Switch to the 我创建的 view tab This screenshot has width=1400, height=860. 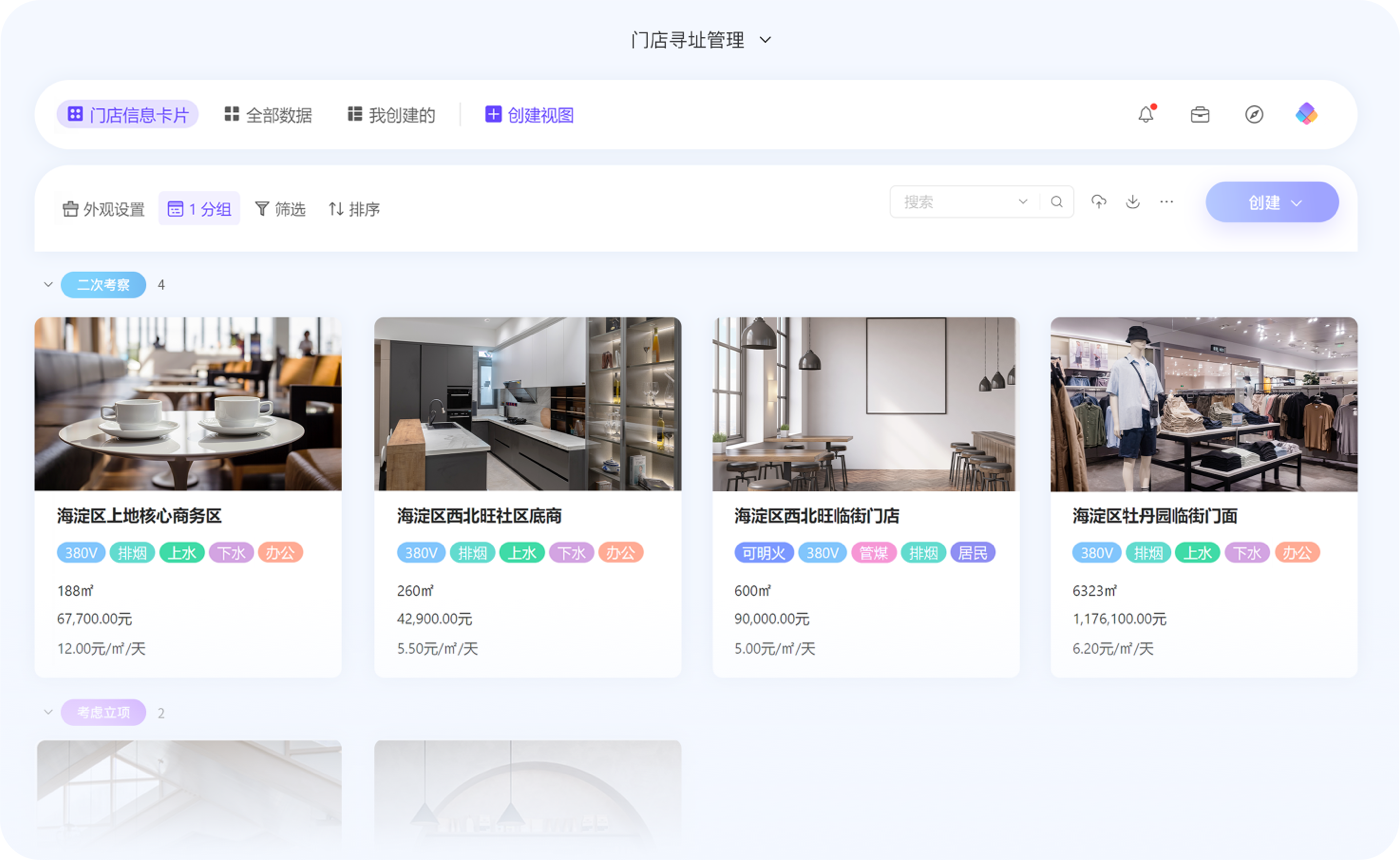(x=391, y=115)
